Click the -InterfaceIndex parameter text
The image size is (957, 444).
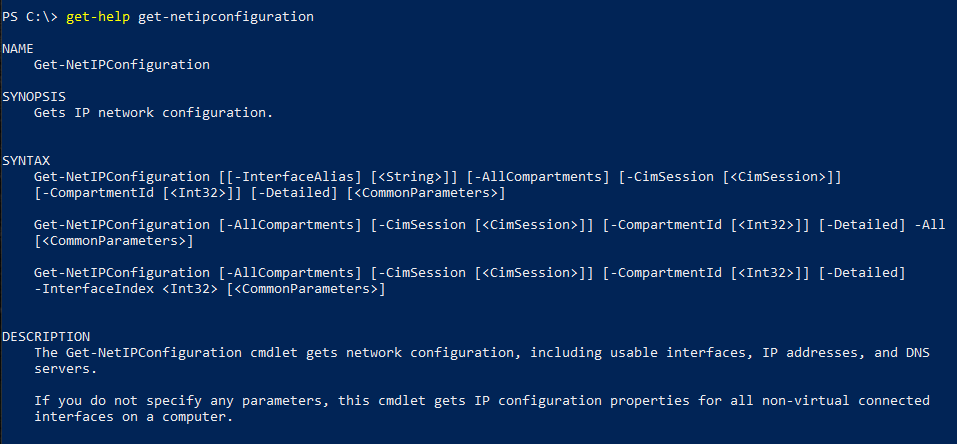[x=100, y=289]
